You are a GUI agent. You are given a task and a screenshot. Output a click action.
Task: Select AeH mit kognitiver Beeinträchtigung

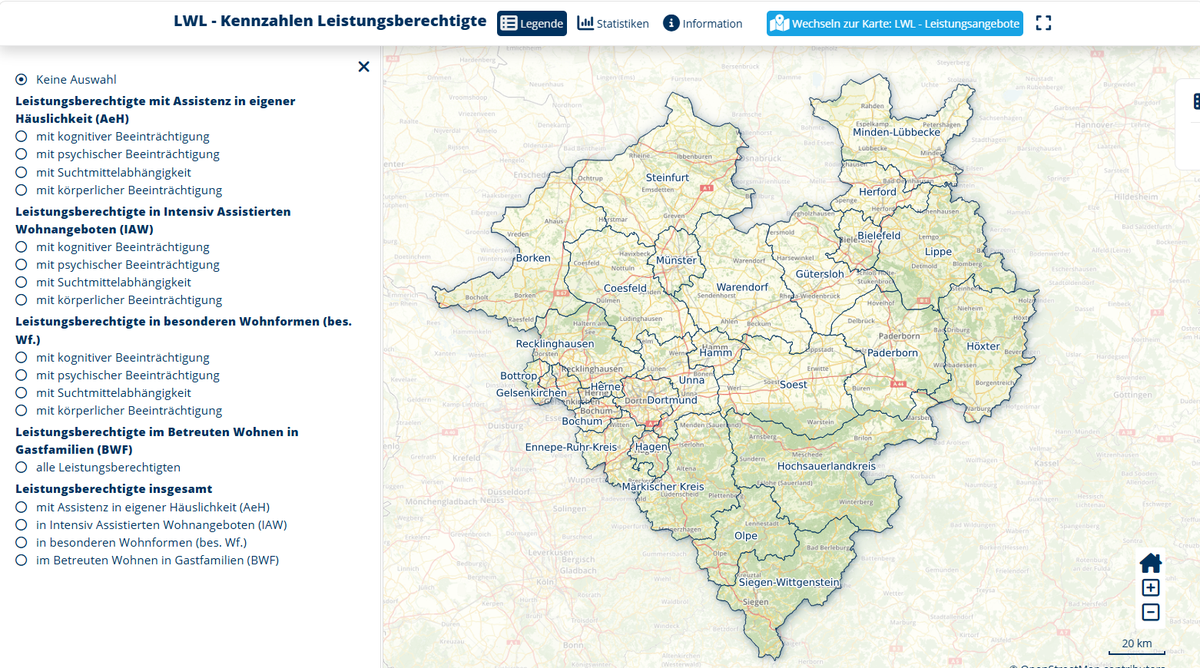point(21,136)
